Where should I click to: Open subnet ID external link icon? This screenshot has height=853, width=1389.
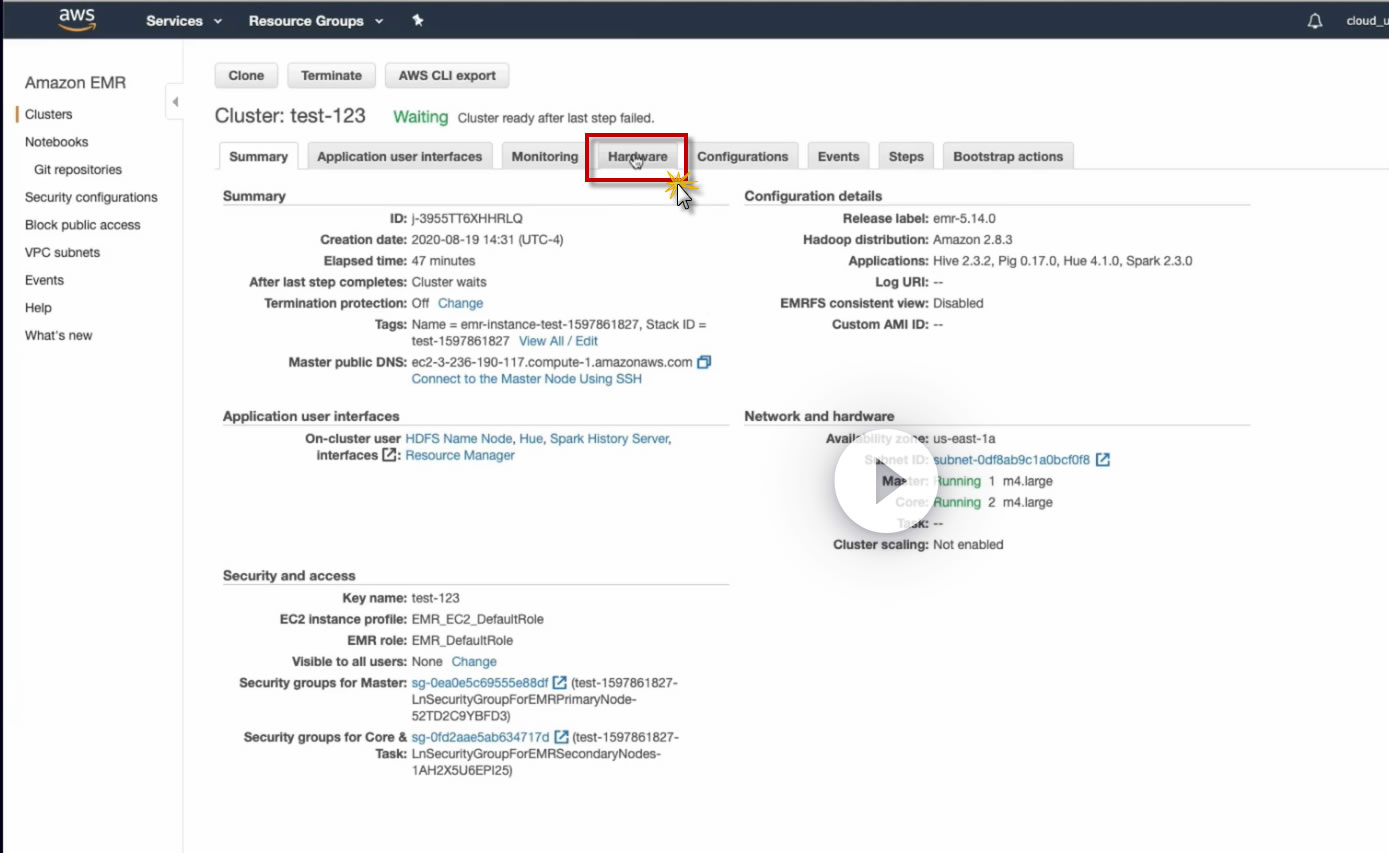coord(1102,460)
